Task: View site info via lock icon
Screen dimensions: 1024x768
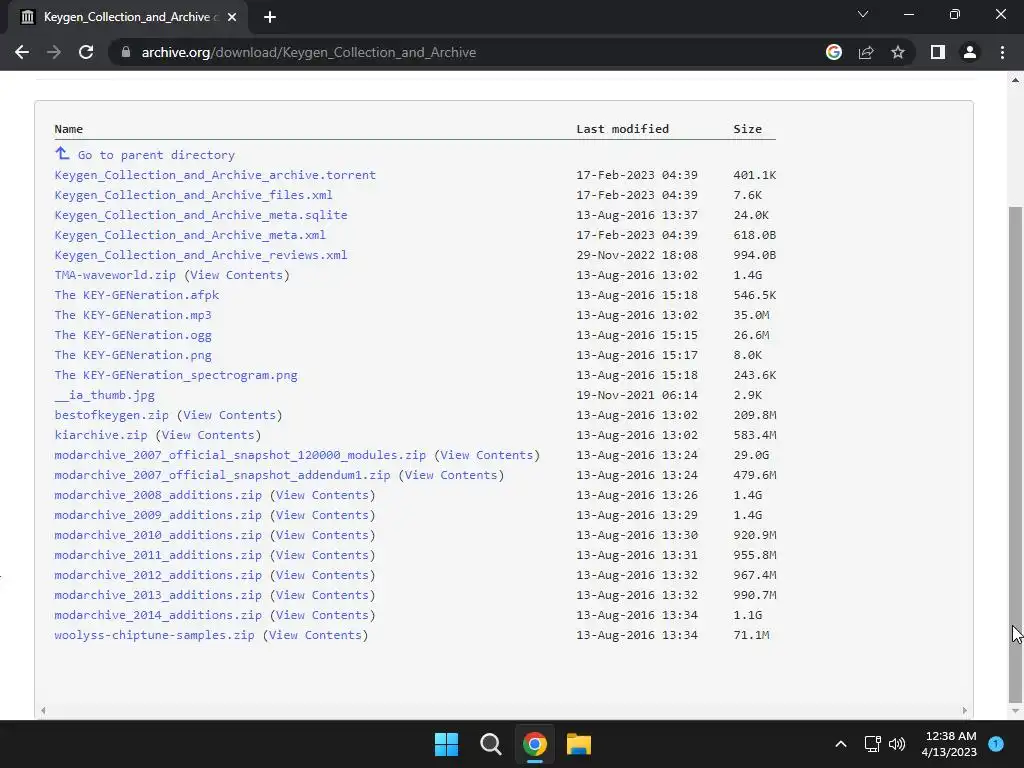Action: 125,52
